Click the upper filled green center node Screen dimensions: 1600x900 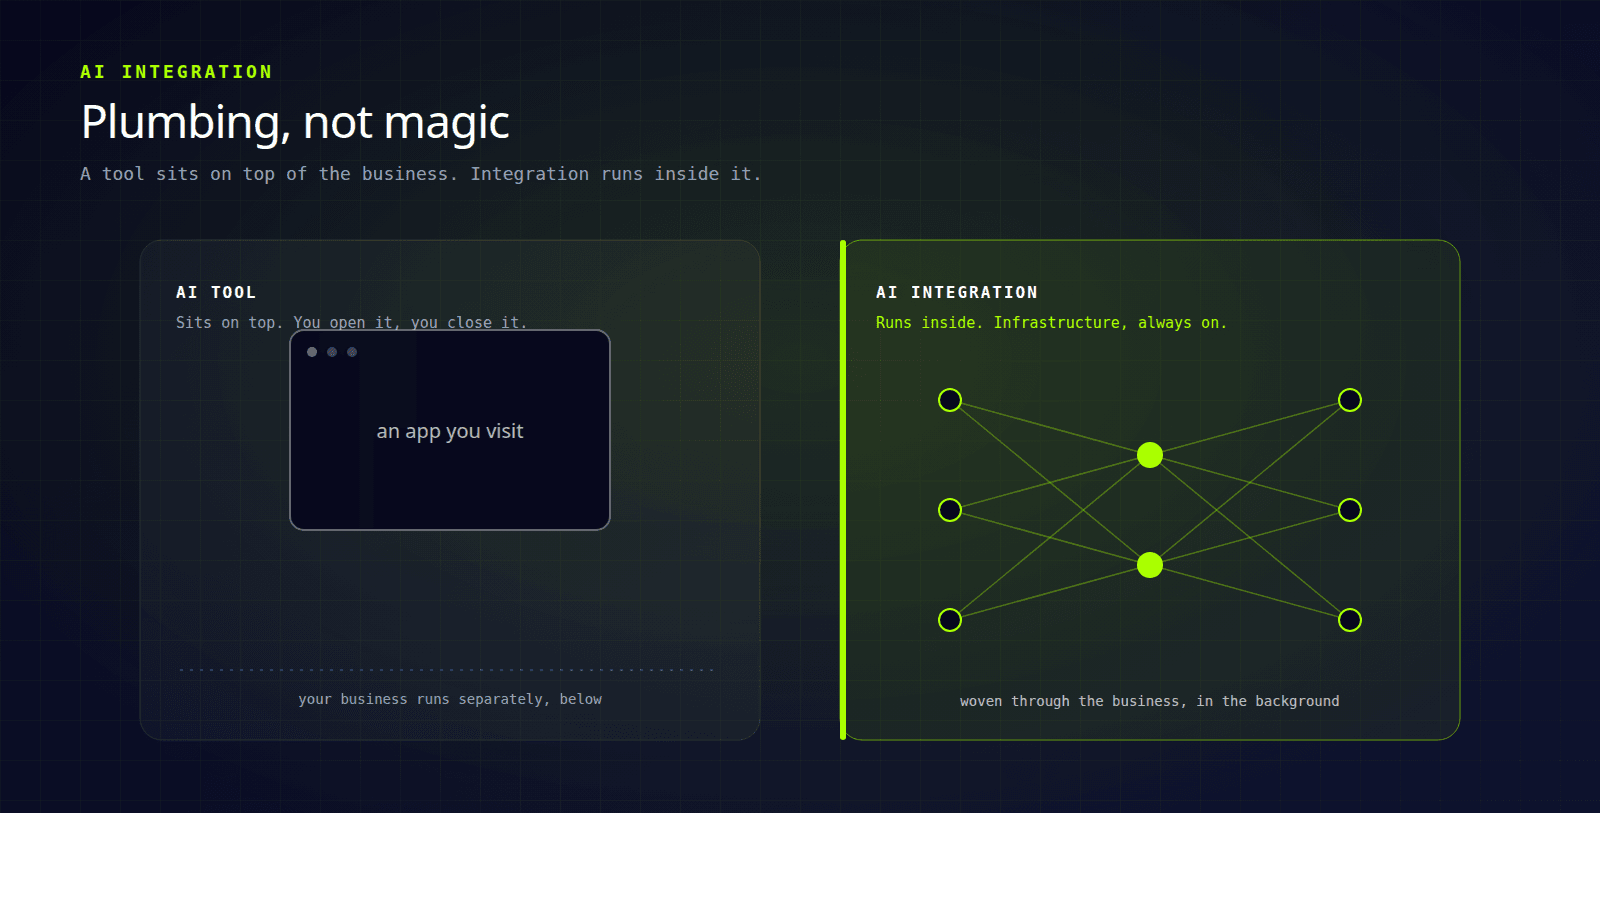point(1150,455)
